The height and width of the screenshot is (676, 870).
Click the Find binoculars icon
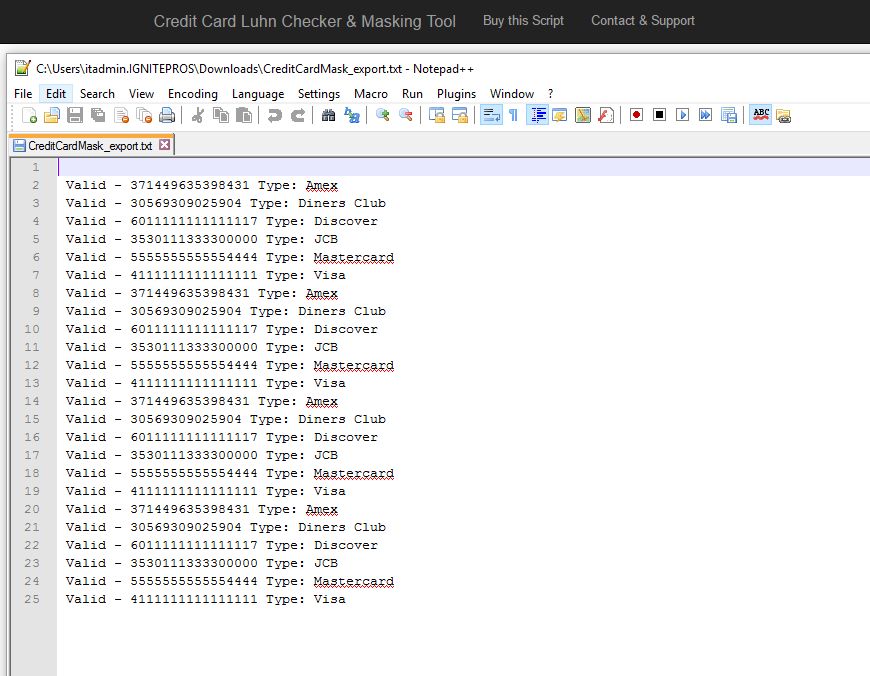click(x=328, y=115)
